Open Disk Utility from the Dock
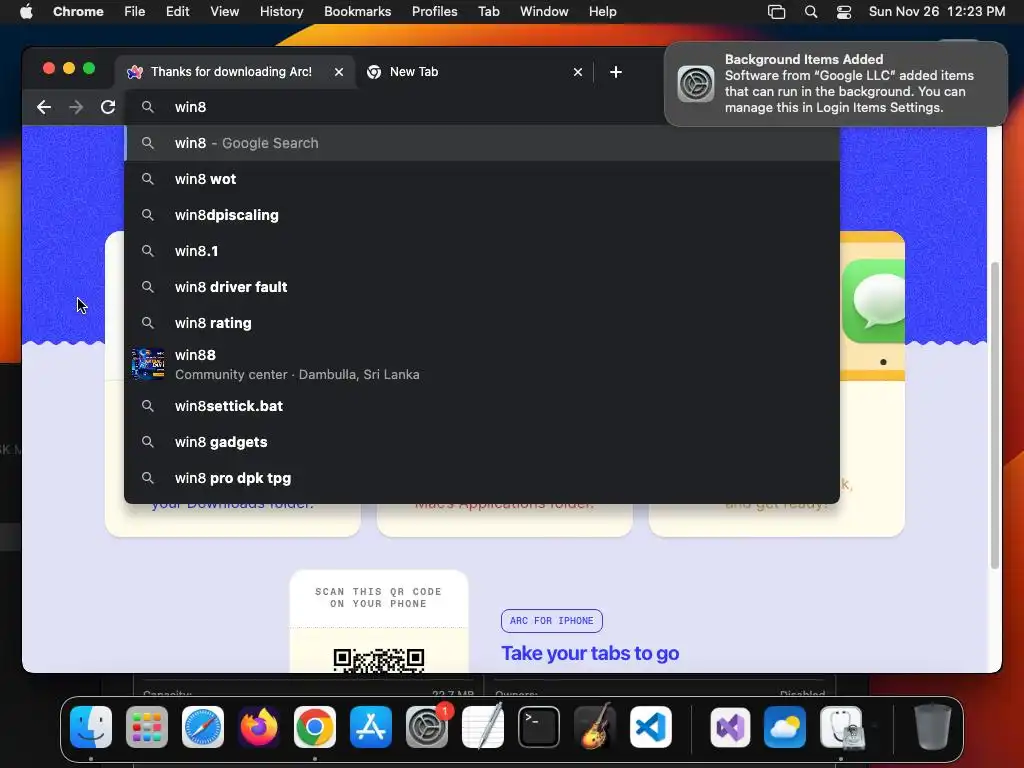Viewport: 1024px width, 768px height. (842, 727)
